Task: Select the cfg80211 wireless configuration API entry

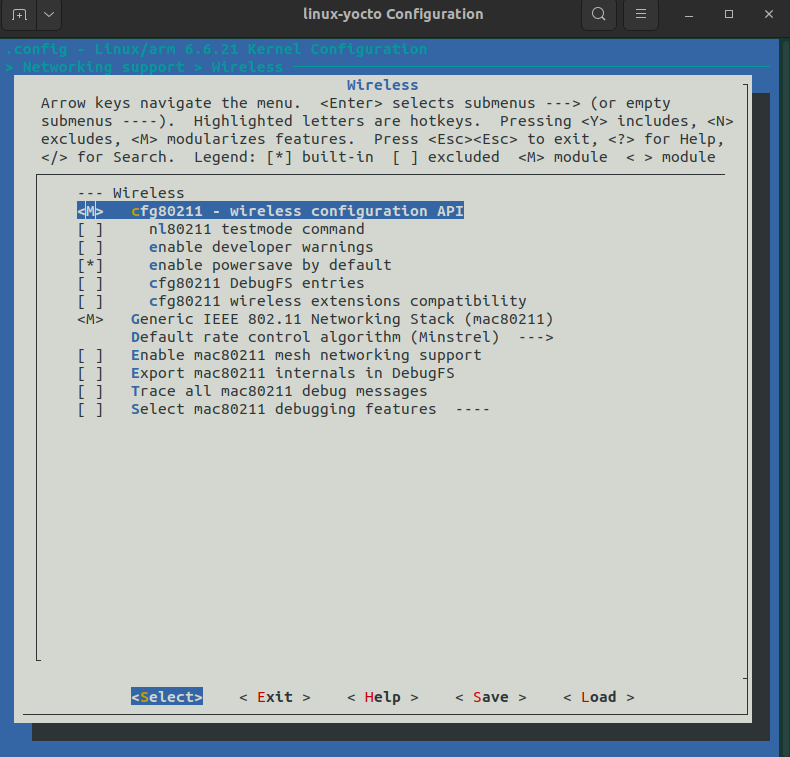Action: (296, 211)
